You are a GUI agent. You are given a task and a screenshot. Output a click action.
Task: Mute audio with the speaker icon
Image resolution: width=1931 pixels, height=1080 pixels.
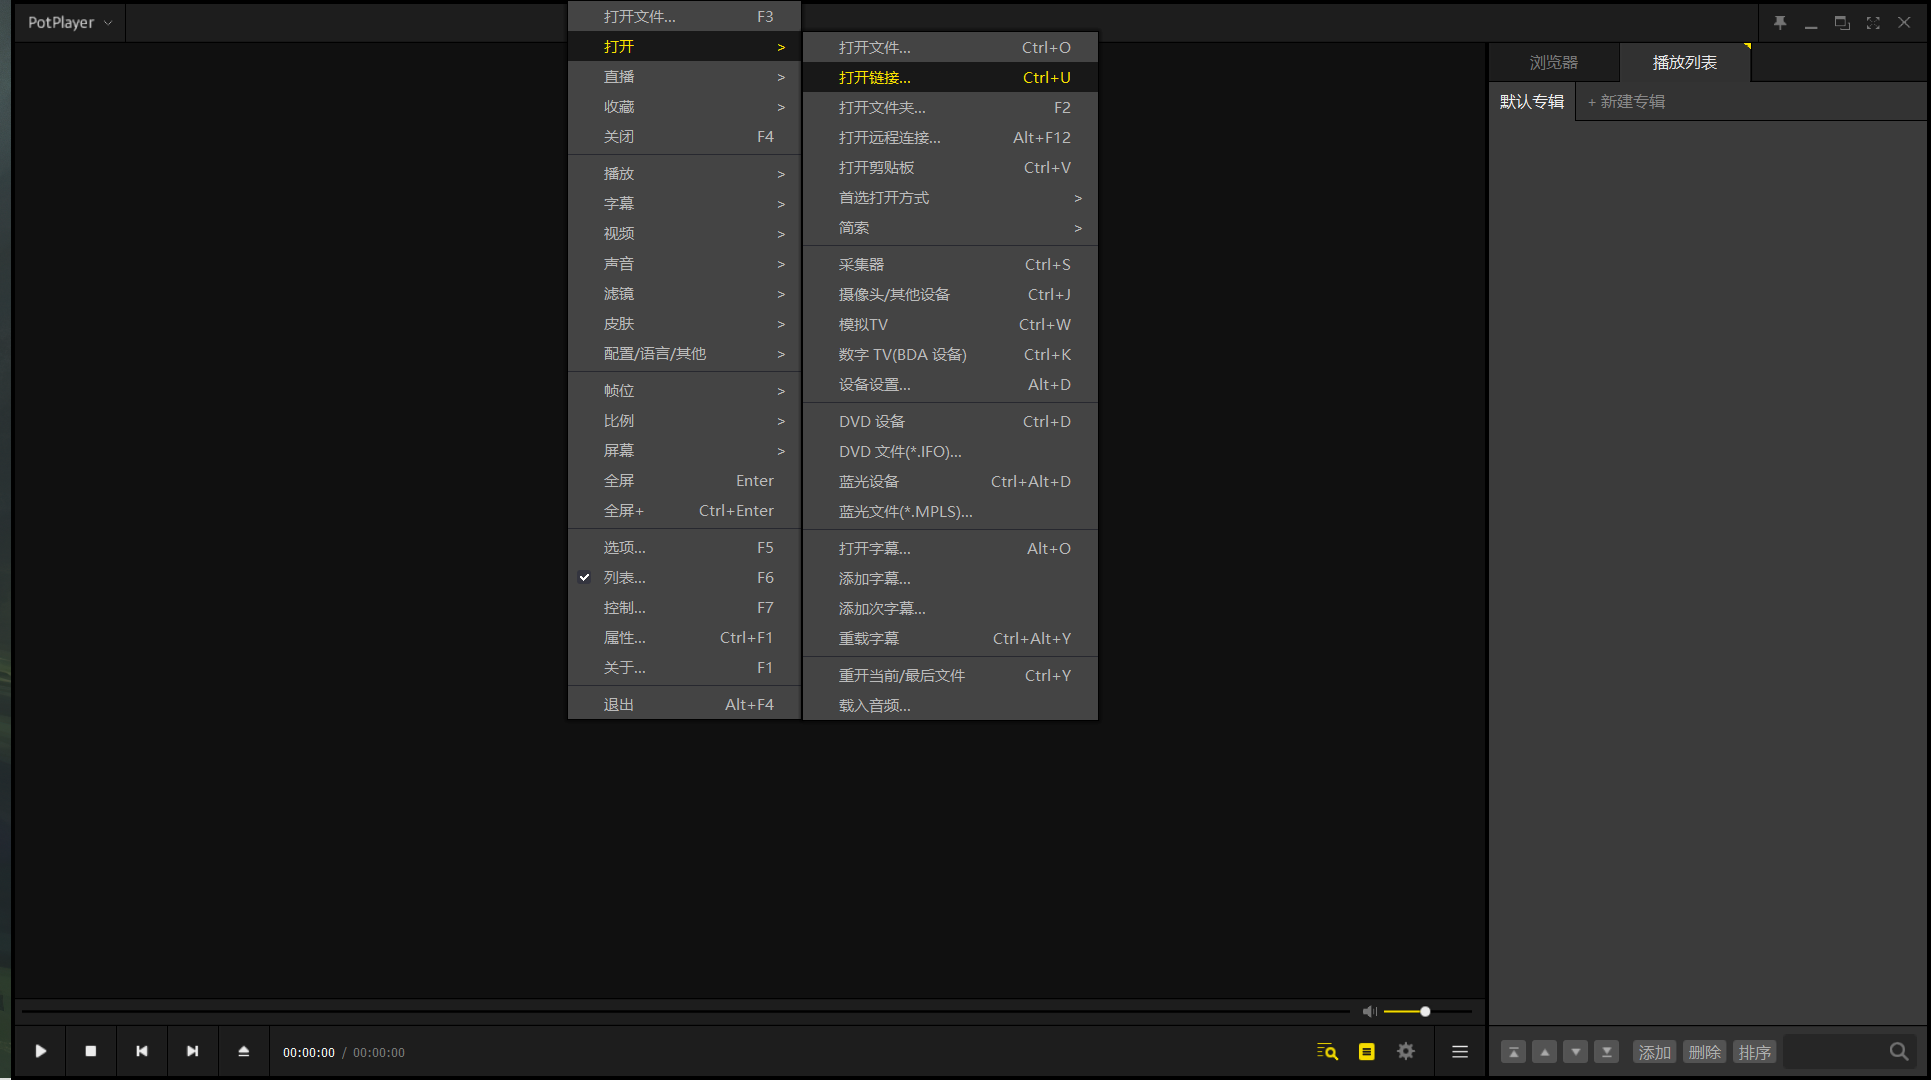[x=1369, y=1011]
